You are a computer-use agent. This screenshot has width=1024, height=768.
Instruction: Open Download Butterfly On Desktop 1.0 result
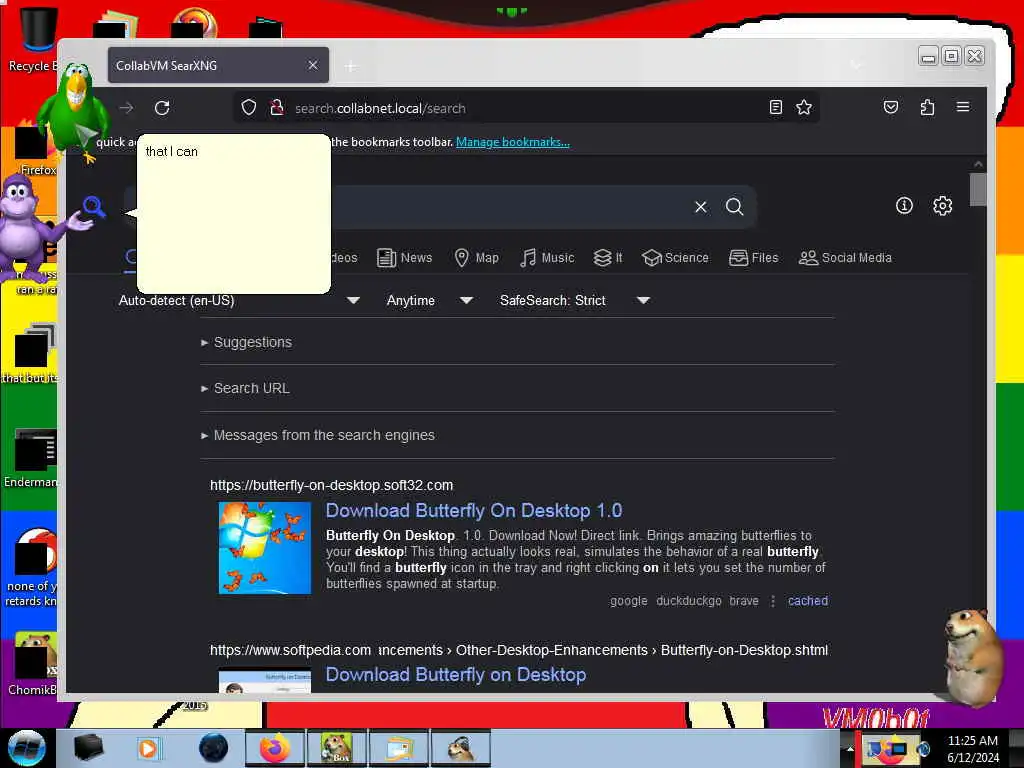pos(474,511)
